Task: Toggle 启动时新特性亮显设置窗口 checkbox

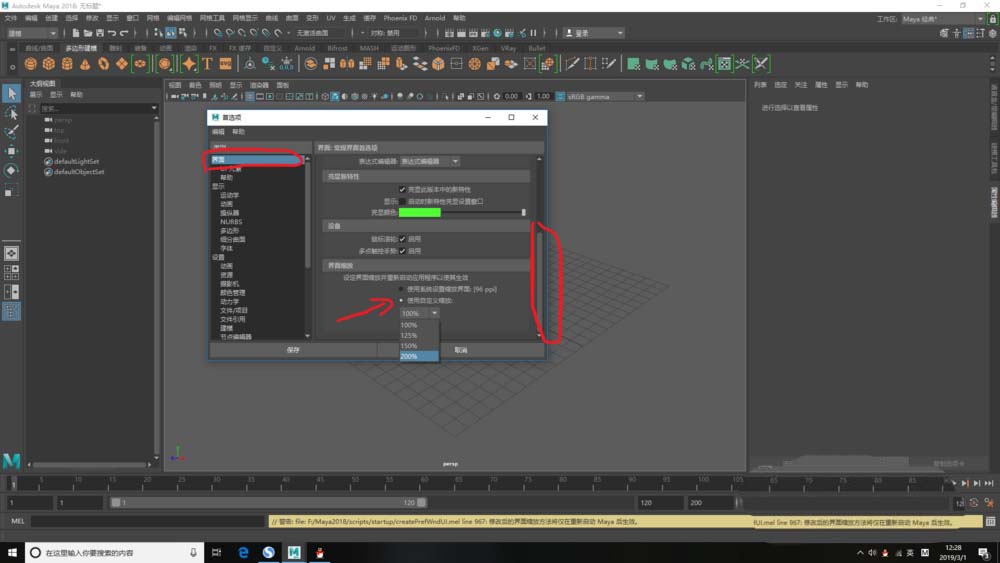Action: (x=402, y=201)
